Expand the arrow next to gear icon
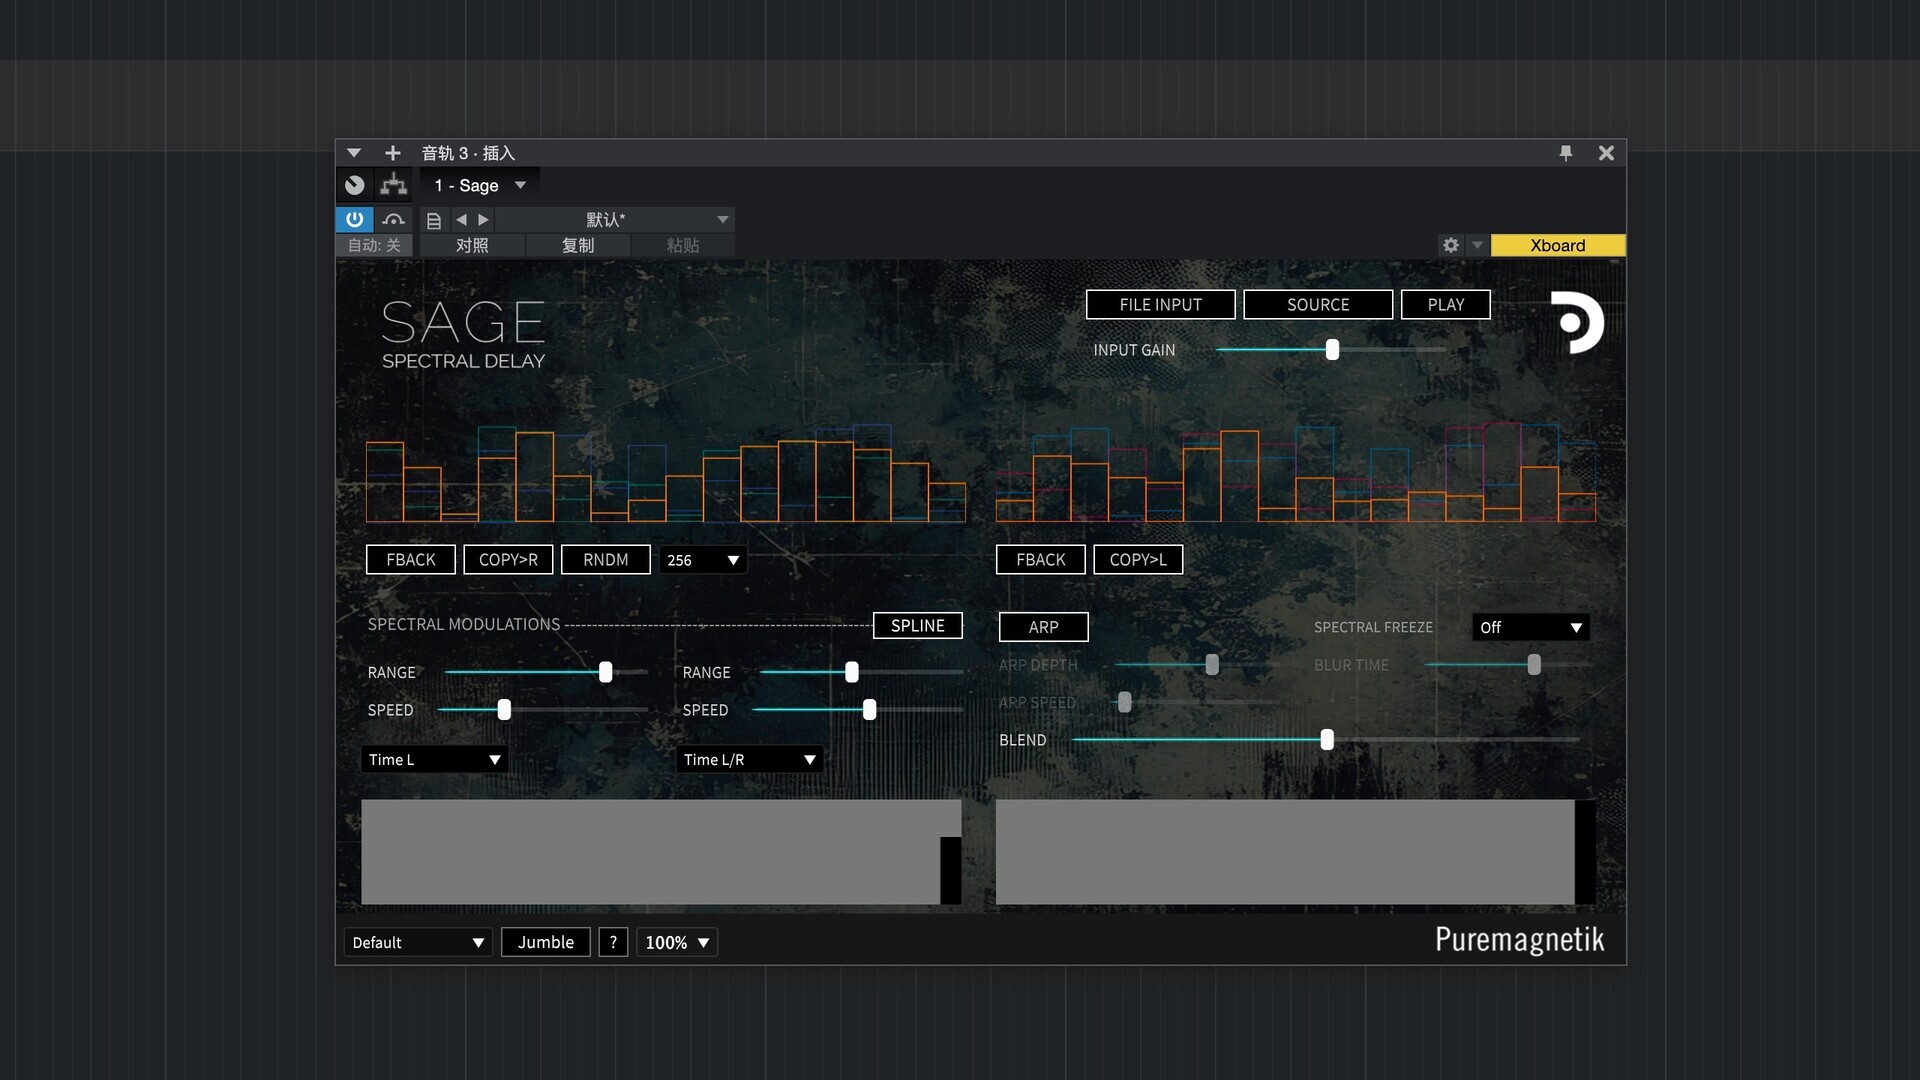1920x1080 pixels. (x=1477, y=245)
